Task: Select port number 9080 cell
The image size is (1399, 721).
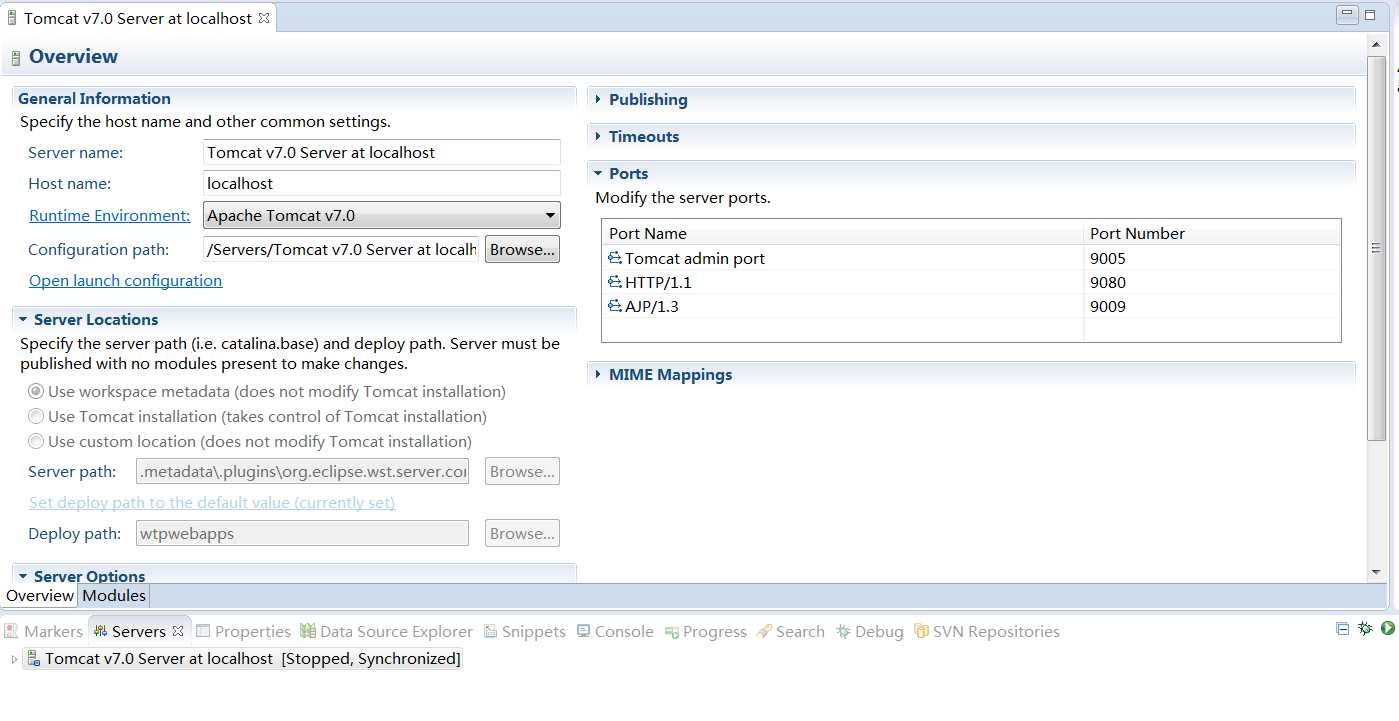Action: point(1212,282)
